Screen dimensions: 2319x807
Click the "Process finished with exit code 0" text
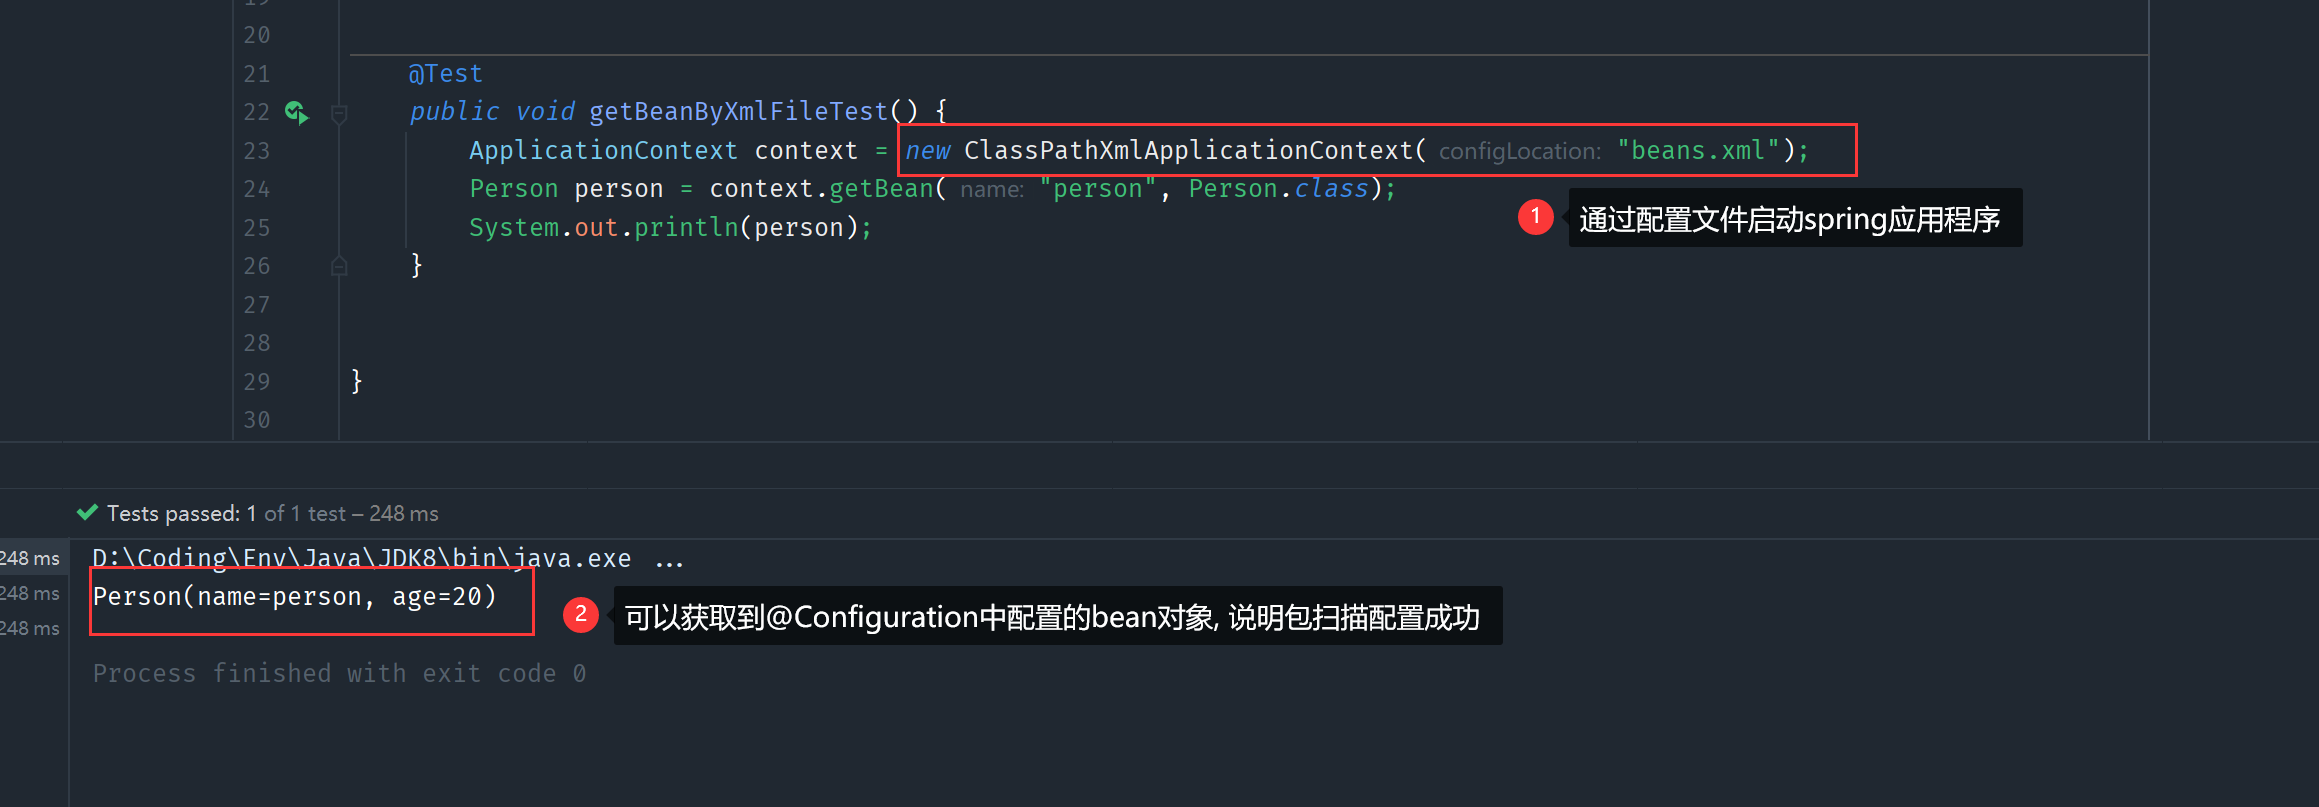(339, 674)
